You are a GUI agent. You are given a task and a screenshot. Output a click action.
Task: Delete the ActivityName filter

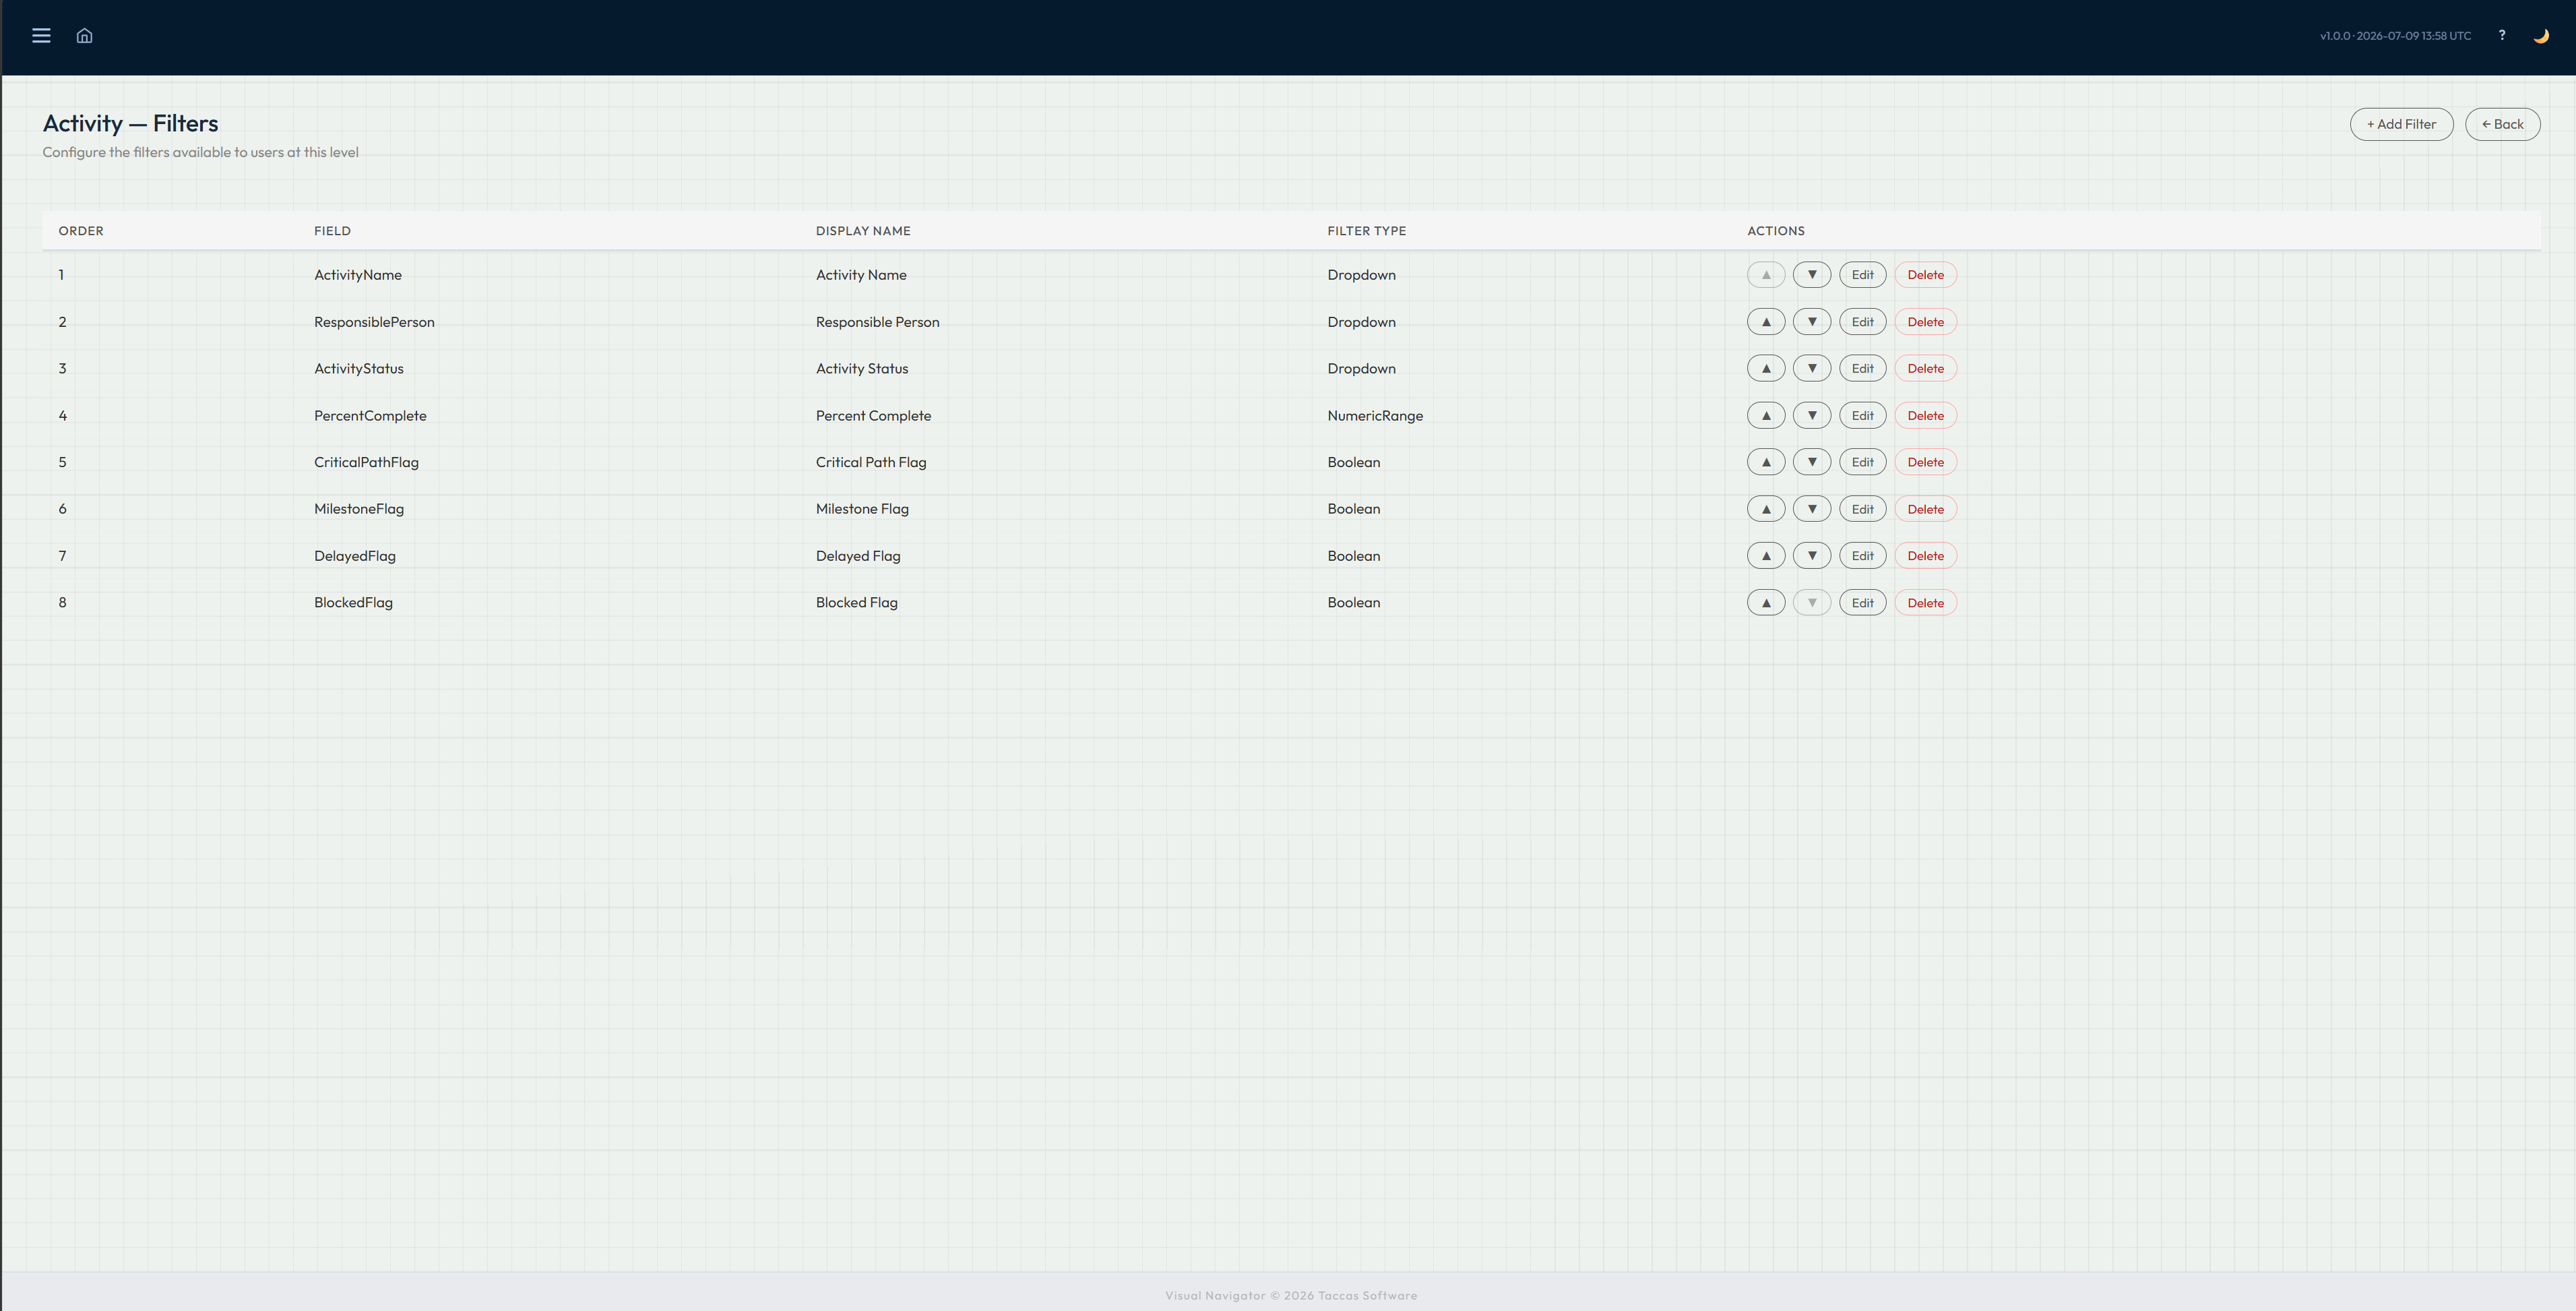tap(1925, 275)
